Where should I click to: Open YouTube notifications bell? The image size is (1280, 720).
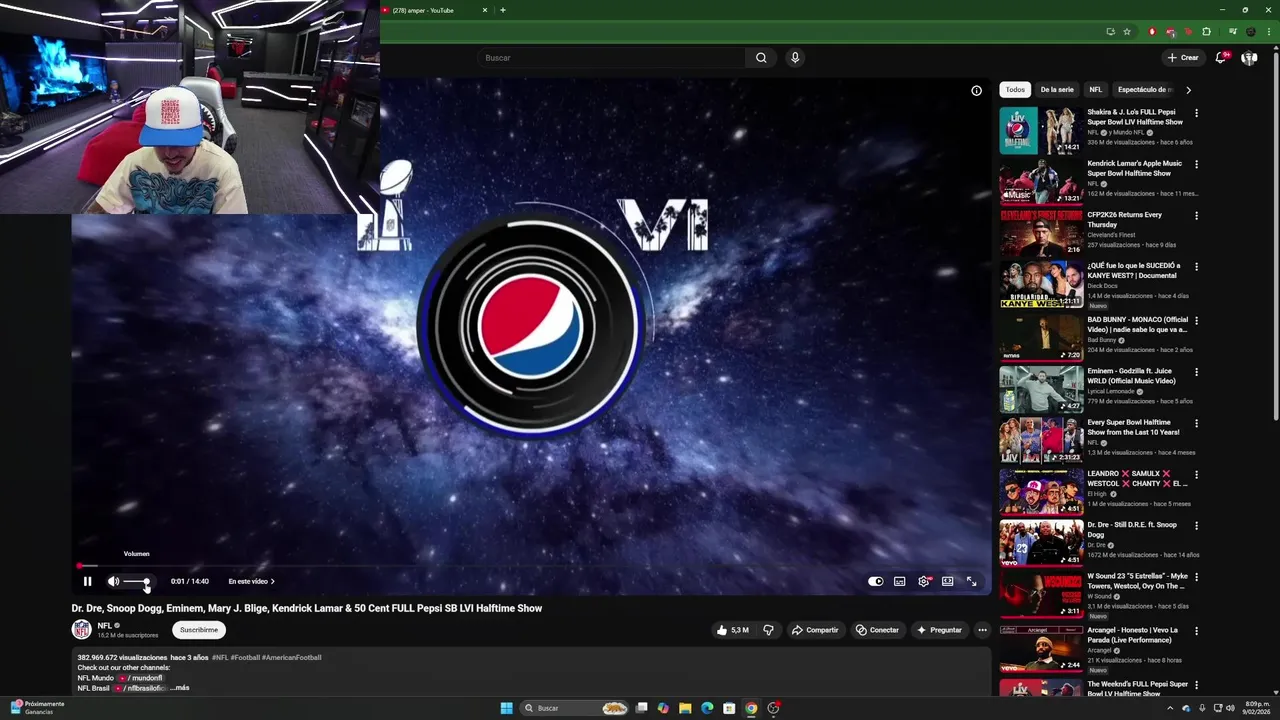(x=1220, y=58)
